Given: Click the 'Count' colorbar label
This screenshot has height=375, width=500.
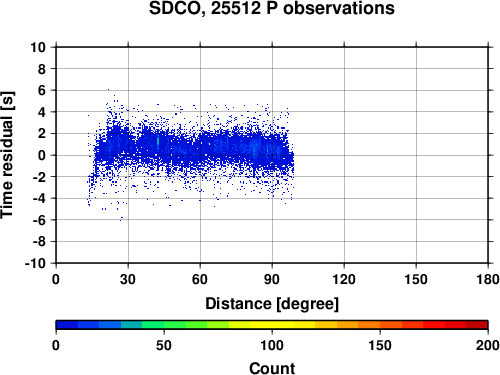Looking at the screenshot, I should pos(272,368).
